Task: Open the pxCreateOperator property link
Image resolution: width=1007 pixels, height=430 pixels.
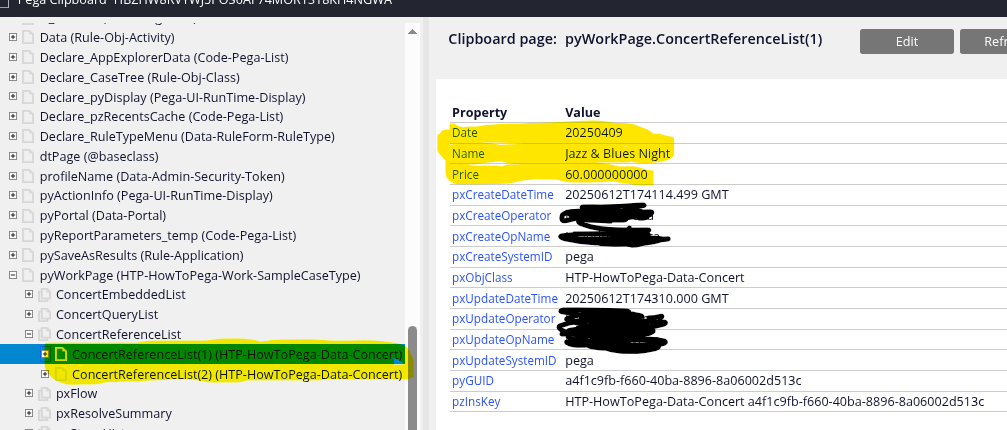Action: [502, 216]
